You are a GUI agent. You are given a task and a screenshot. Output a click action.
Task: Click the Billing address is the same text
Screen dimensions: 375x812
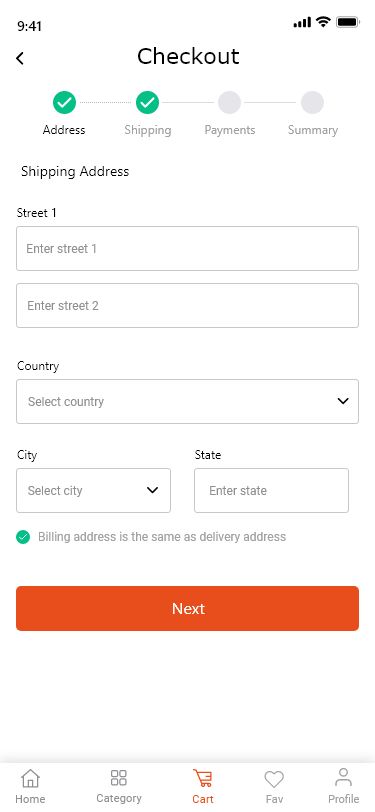(x=162, y=536)
